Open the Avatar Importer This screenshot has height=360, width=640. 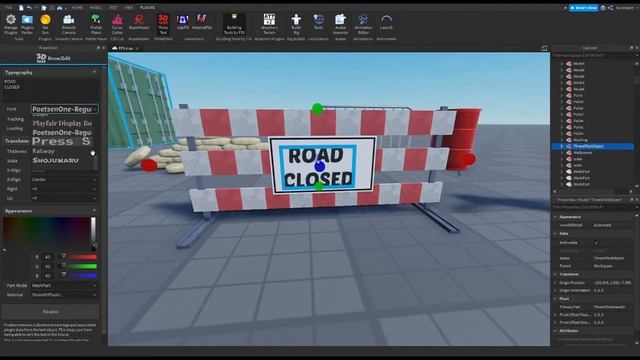point(340,24)
